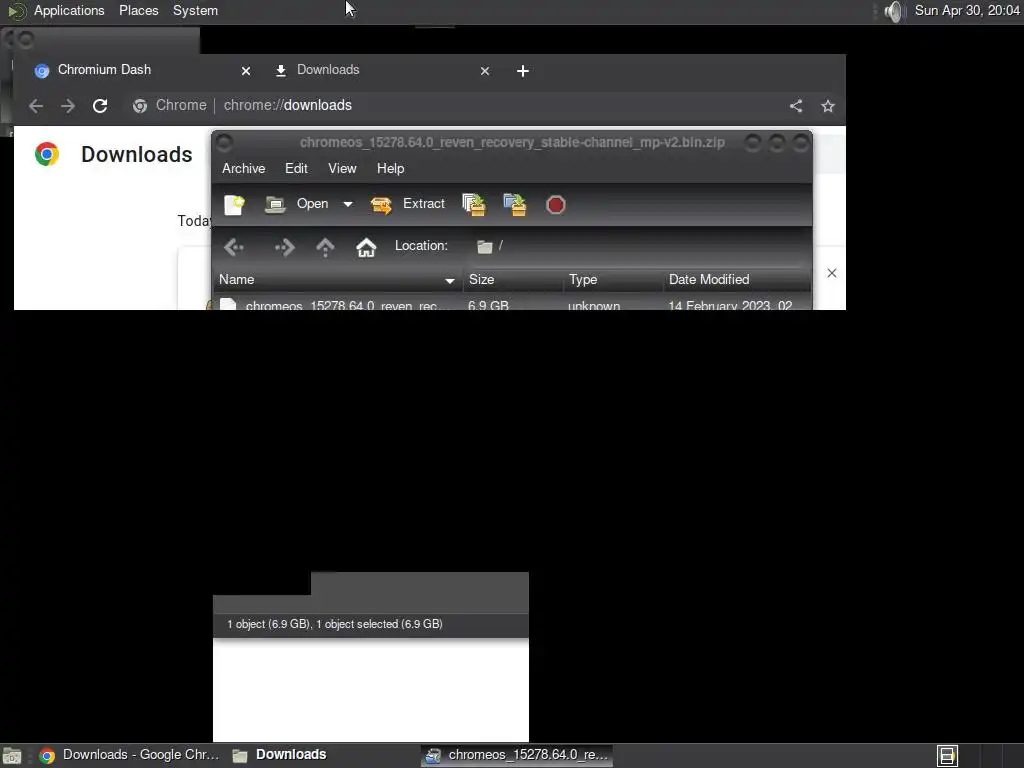Image resolution: width=1024 pixels, height=768 pixels.
Task: Sort archive list by Date Modified column
Action: pos(737,280)
